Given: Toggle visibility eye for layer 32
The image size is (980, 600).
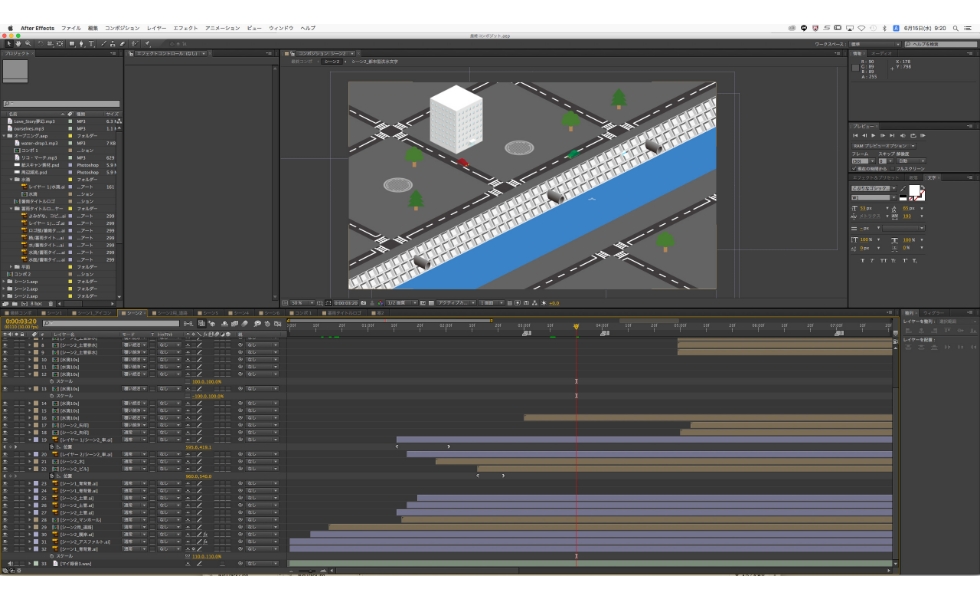Looking at the screenshot, I should [x=5, y=549].
